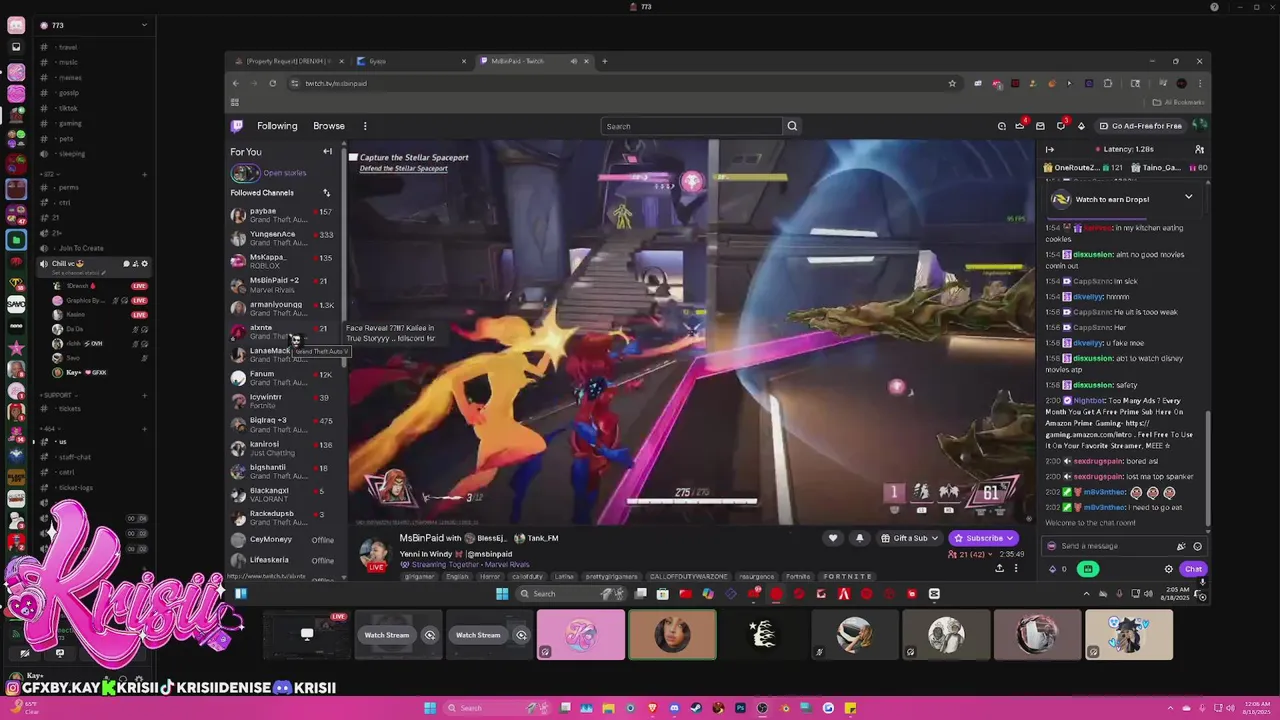Open the Browse tab on Twitch
This screenshot has height=720, width=1280.
[329, 126]
